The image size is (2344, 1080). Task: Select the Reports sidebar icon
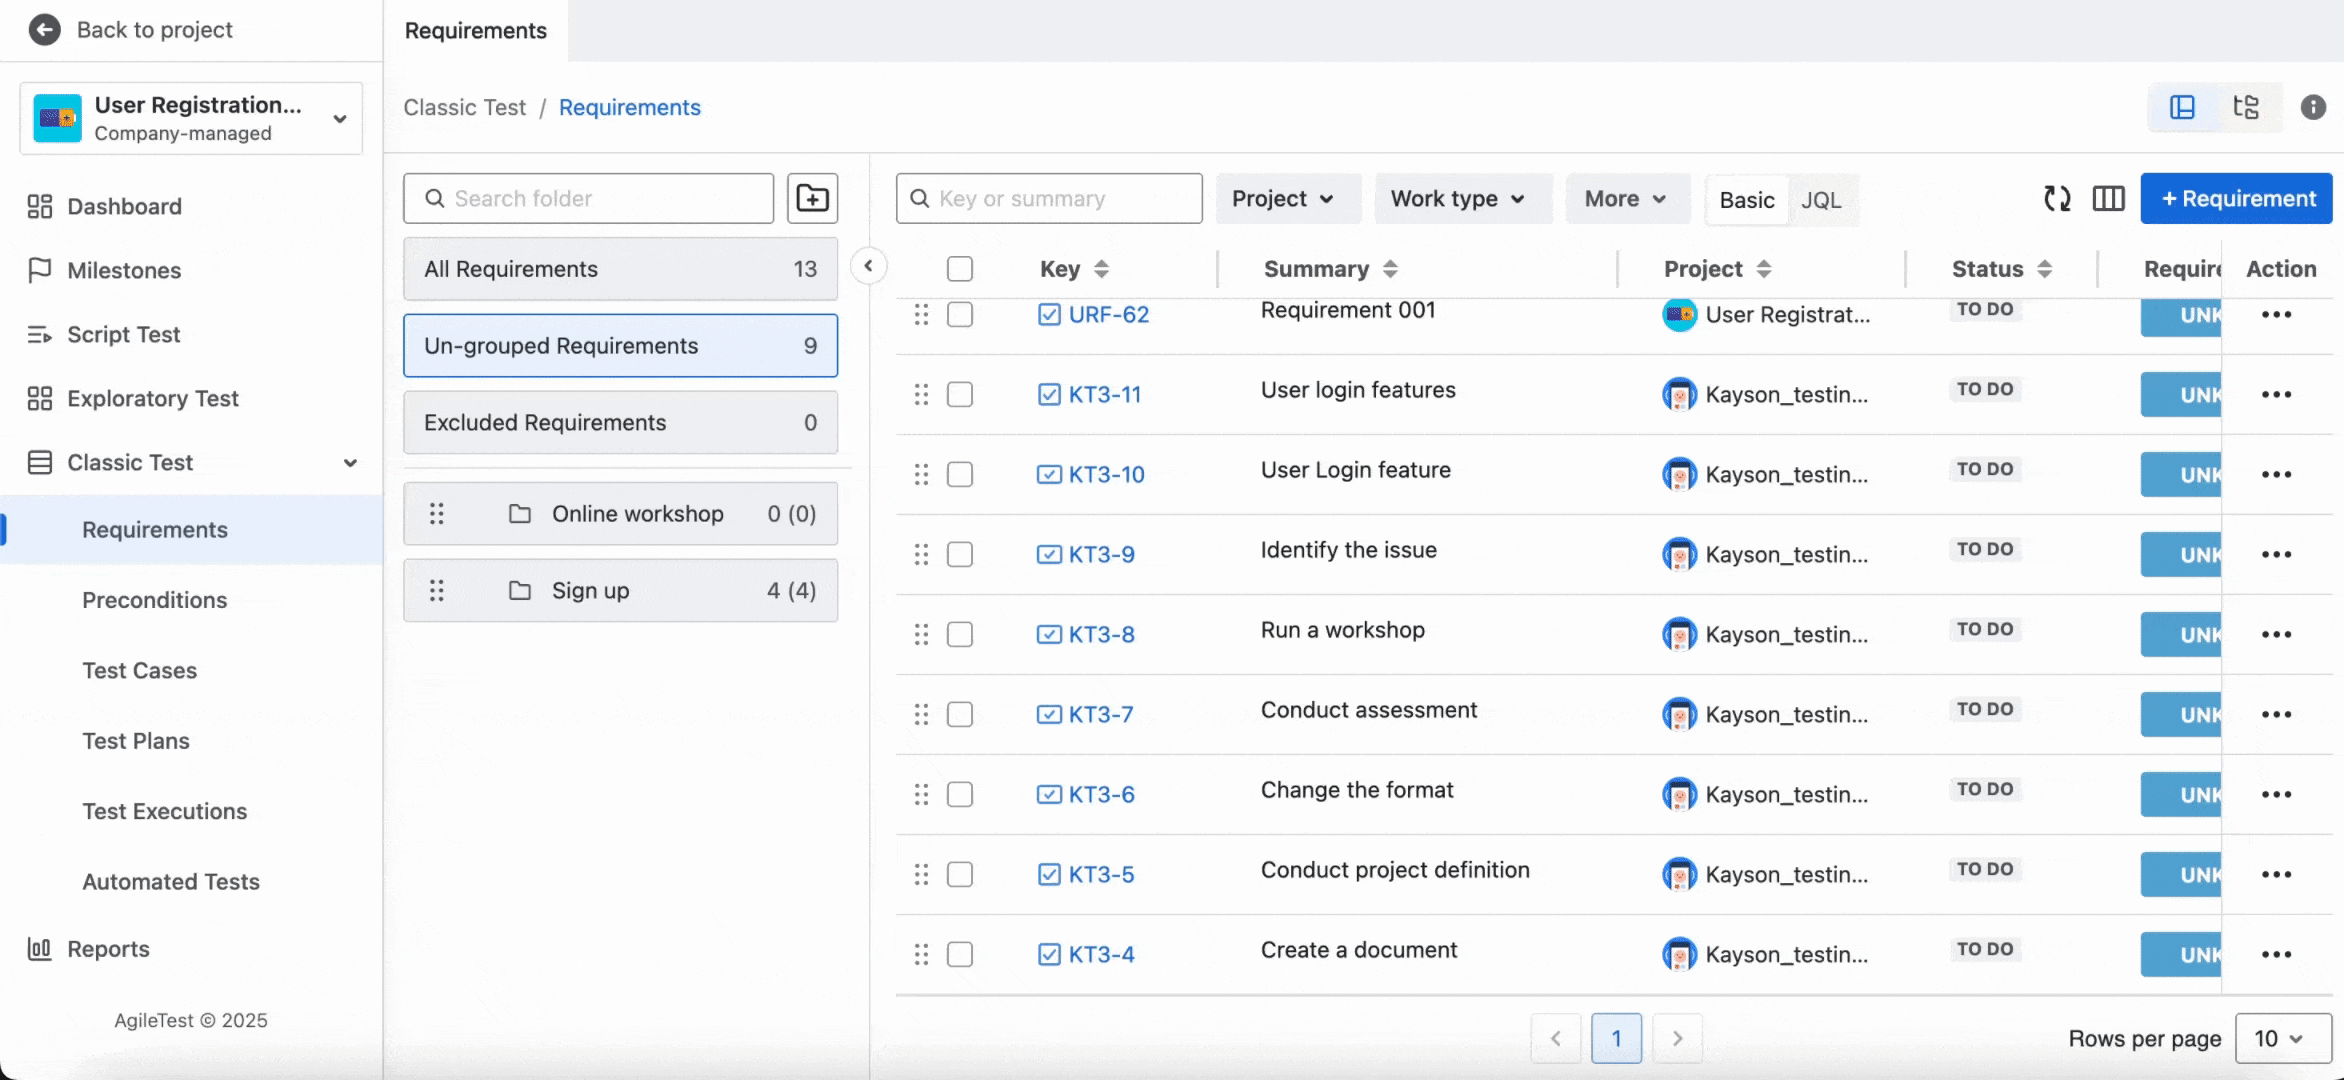point(39,949)
